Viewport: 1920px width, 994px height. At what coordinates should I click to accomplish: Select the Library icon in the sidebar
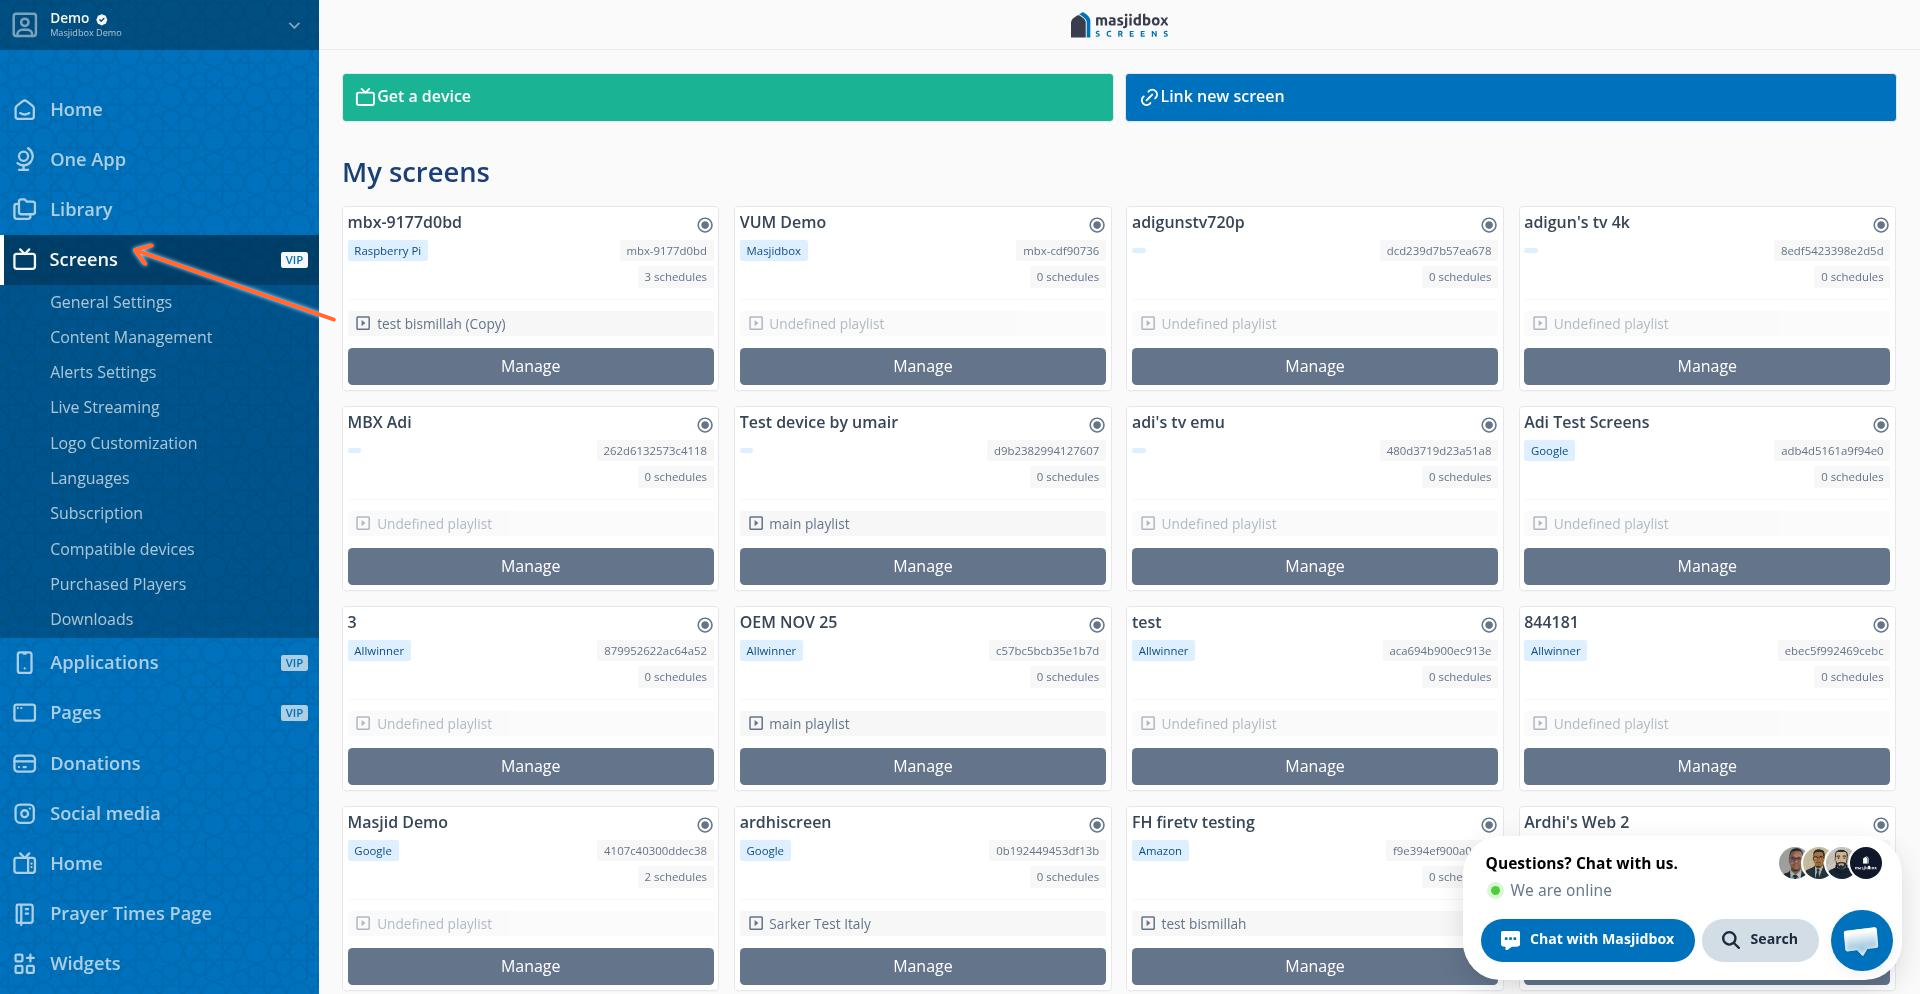(26, 209)
